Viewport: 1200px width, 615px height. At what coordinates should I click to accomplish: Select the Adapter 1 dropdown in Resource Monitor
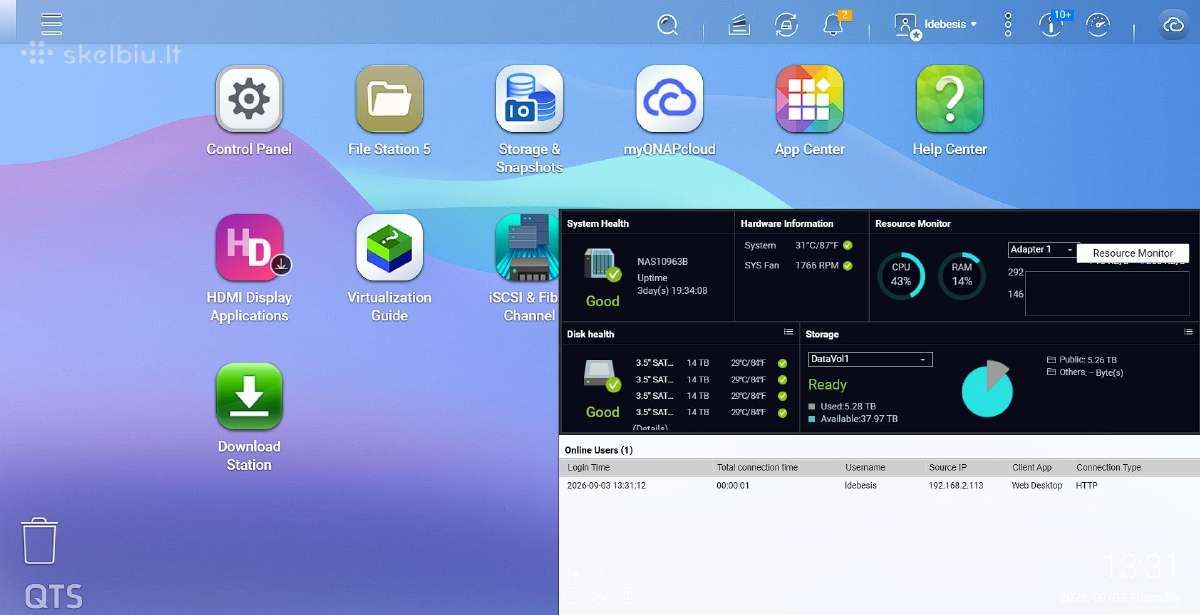[1043, 249]
